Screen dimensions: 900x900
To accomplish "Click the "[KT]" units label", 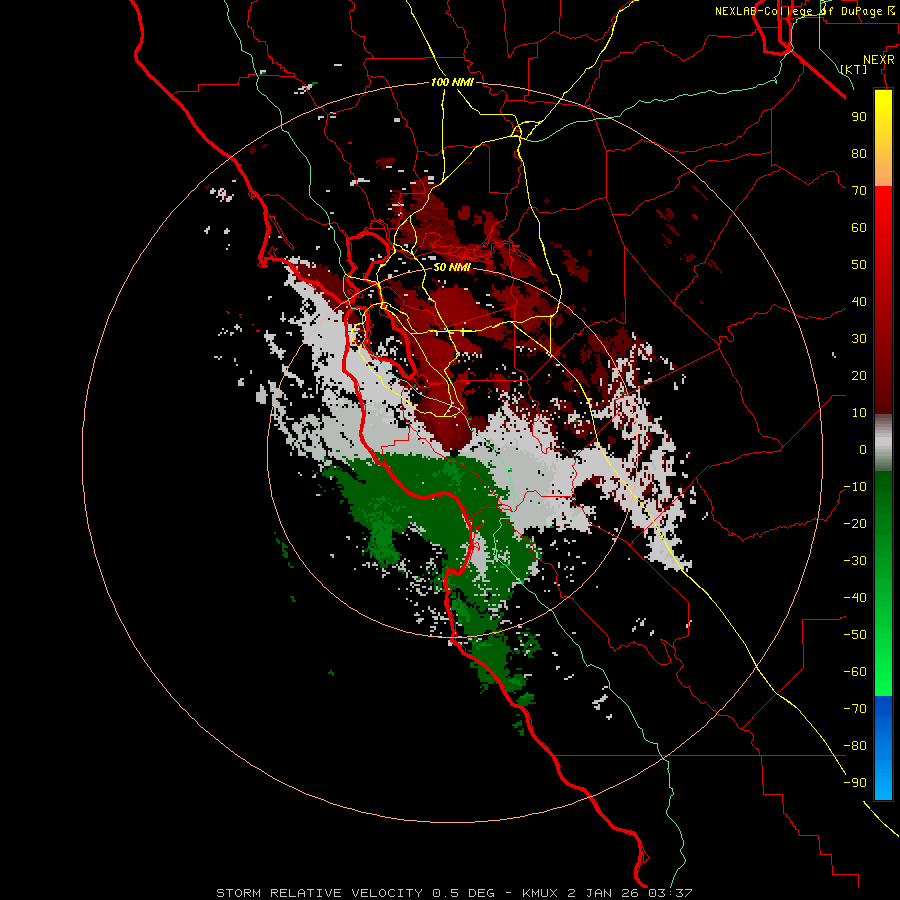I will pos(854,69).
